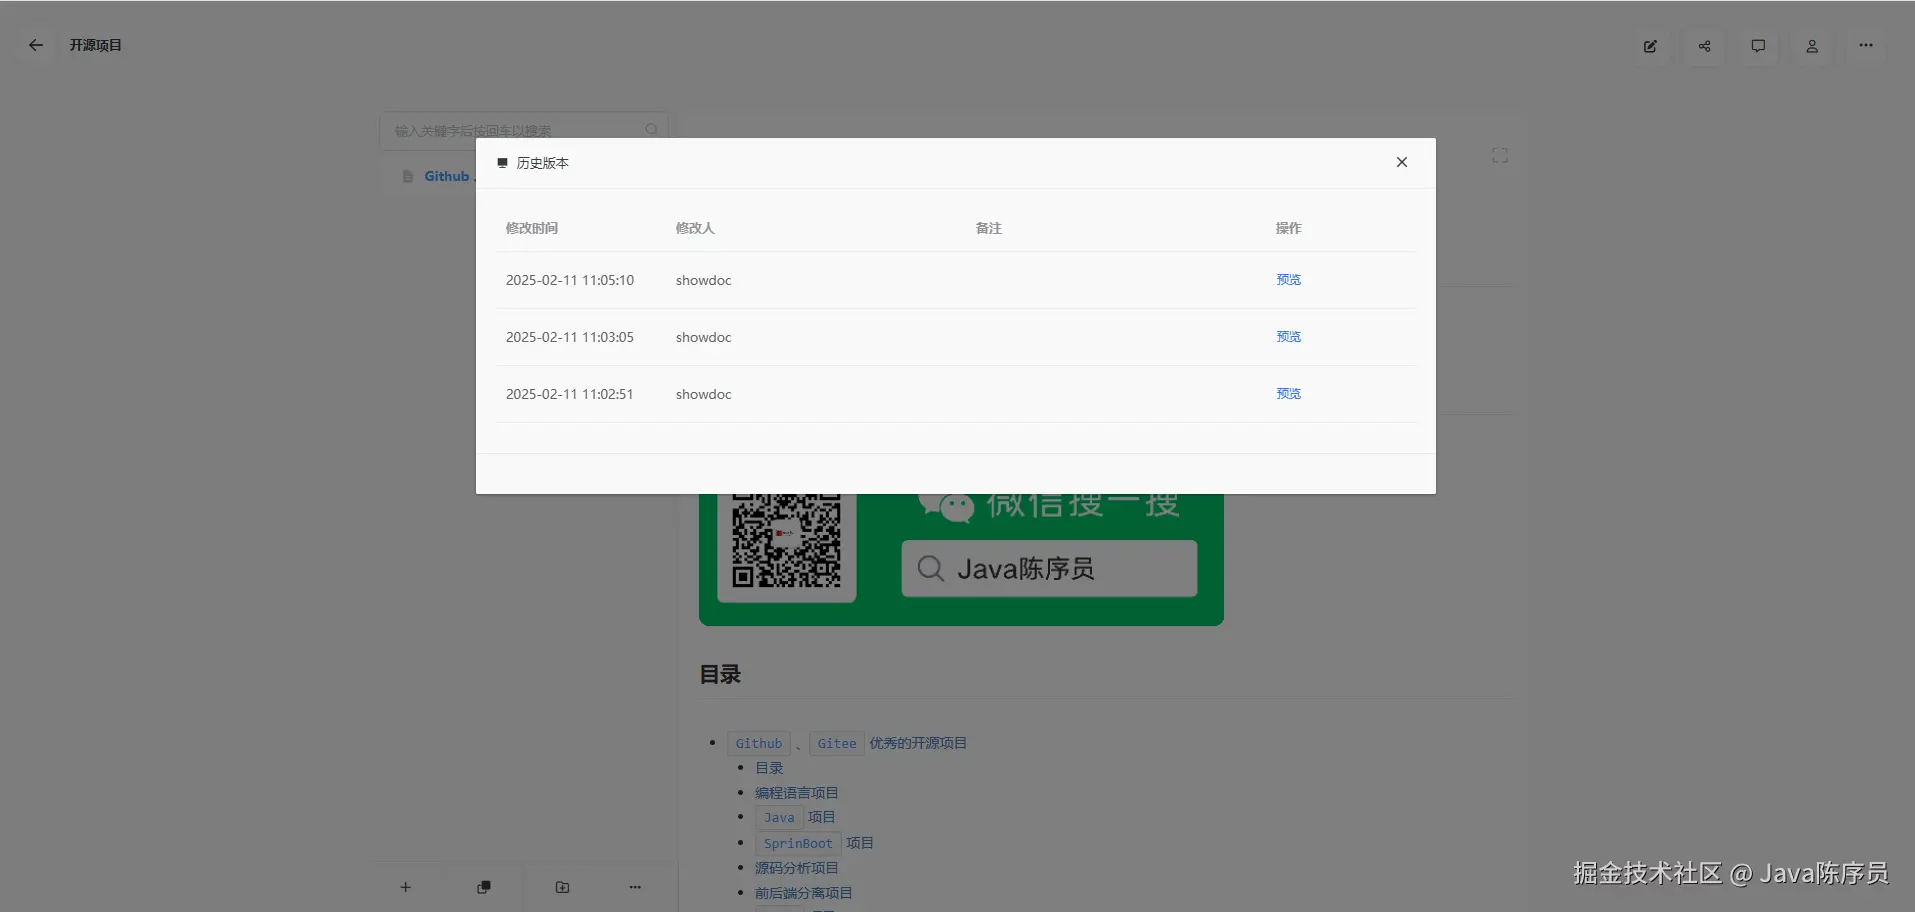Open the 编程语言项目 link
Image resolution: width=1915 pixels, height=912 pixels.
point(797,793)
